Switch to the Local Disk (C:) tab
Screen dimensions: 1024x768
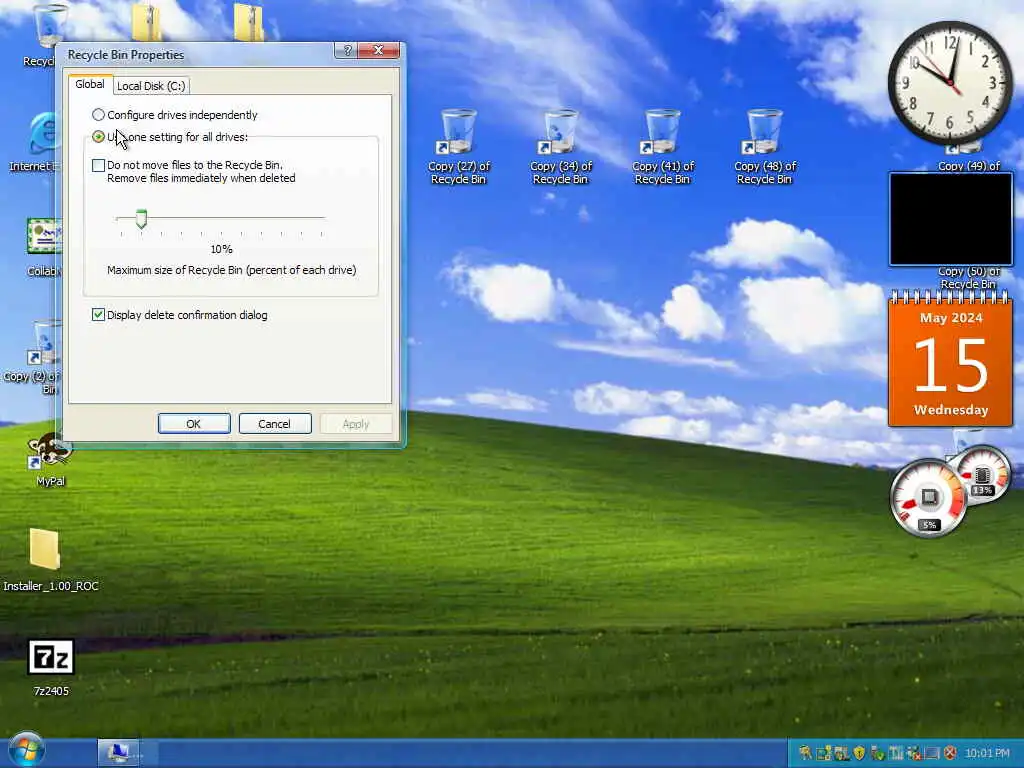point(151,86)
